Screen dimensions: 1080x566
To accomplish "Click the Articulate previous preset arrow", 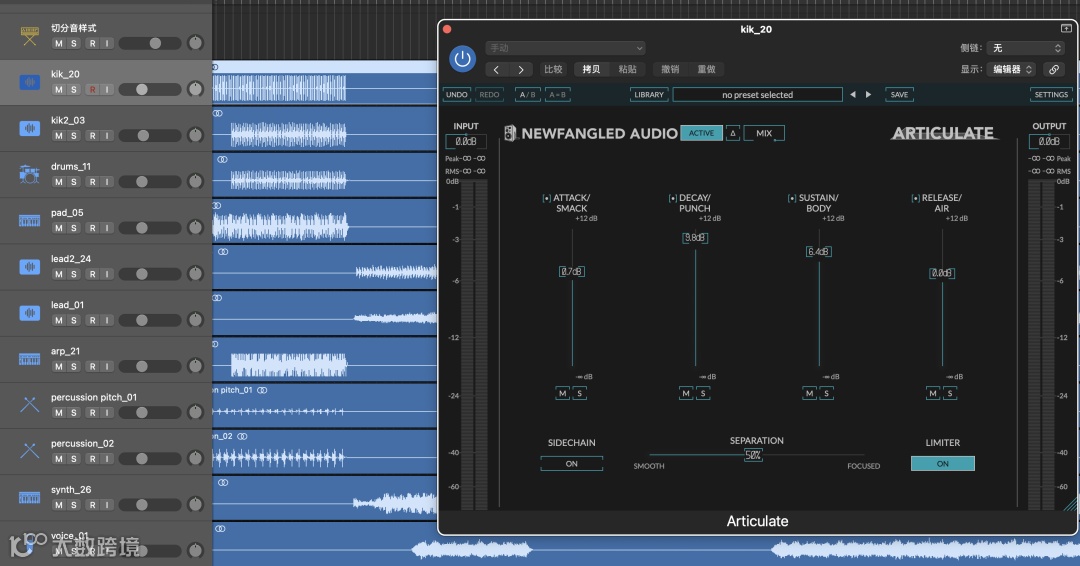I will point(853,95).
